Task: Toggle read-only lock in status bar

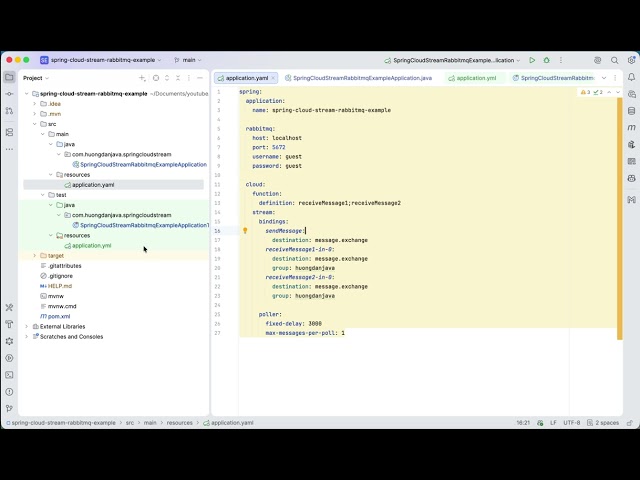Action: [x=630, y=423]
